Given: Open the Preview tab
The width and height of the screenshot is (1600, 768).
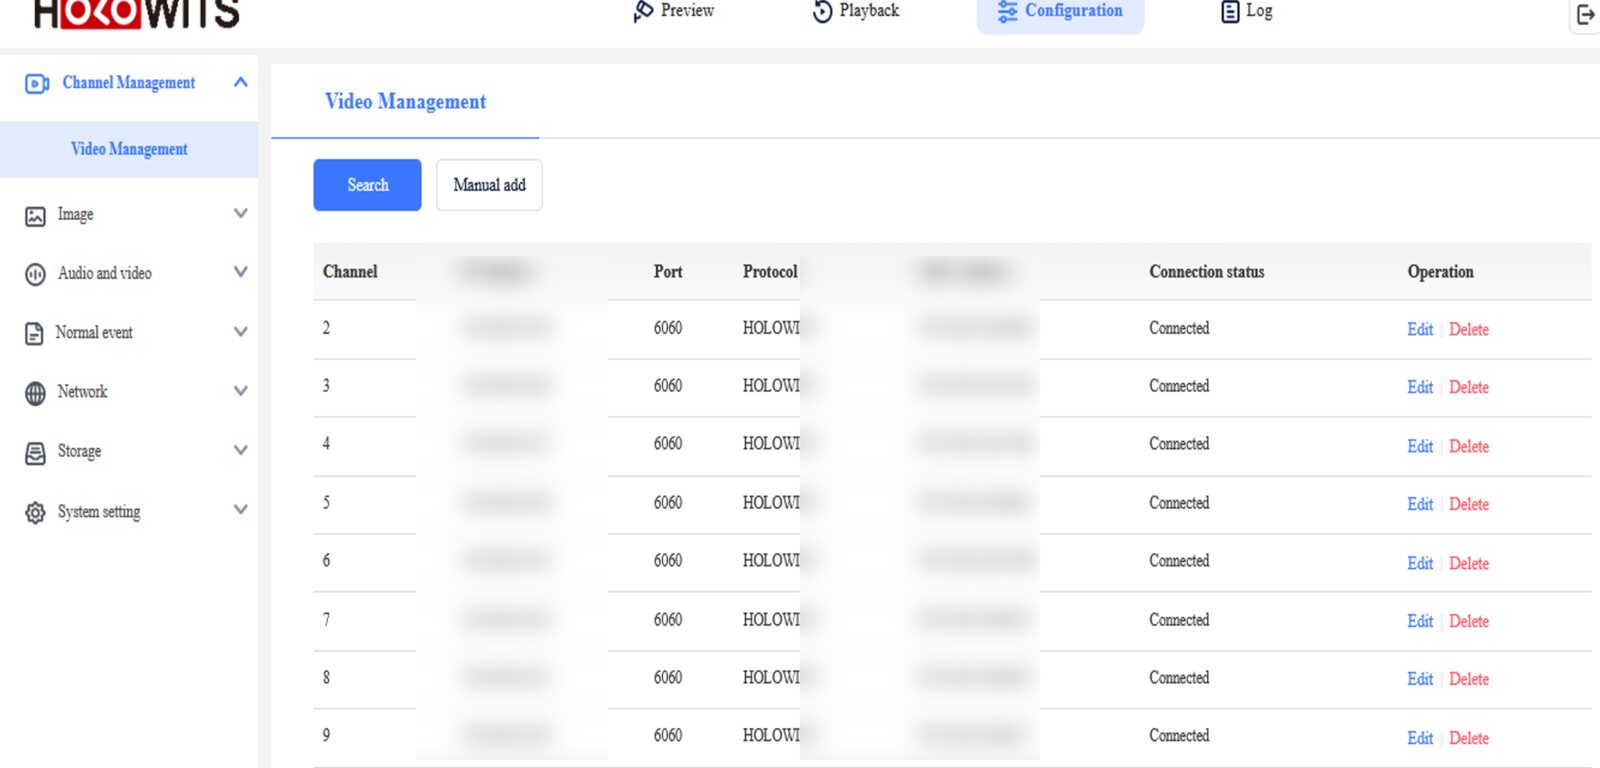Looking at the screenshot, I should (674, 11).
